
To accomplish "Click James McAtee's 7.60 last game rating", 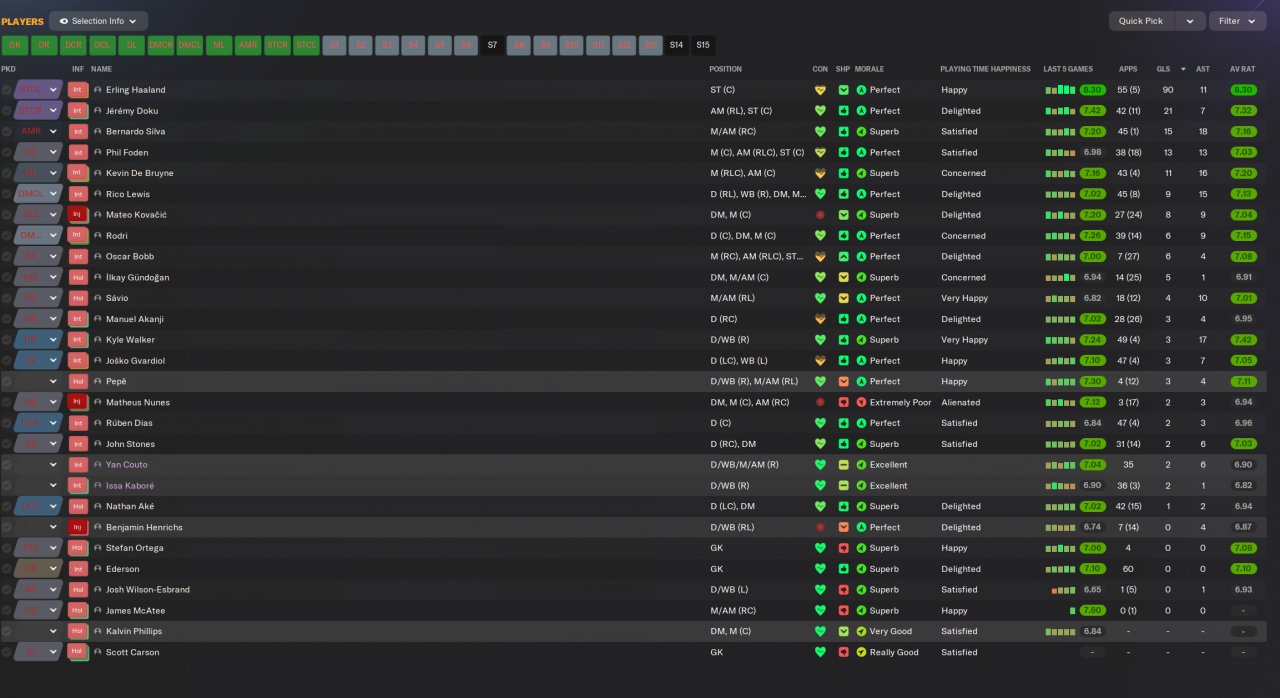I will click(1092, 610).
